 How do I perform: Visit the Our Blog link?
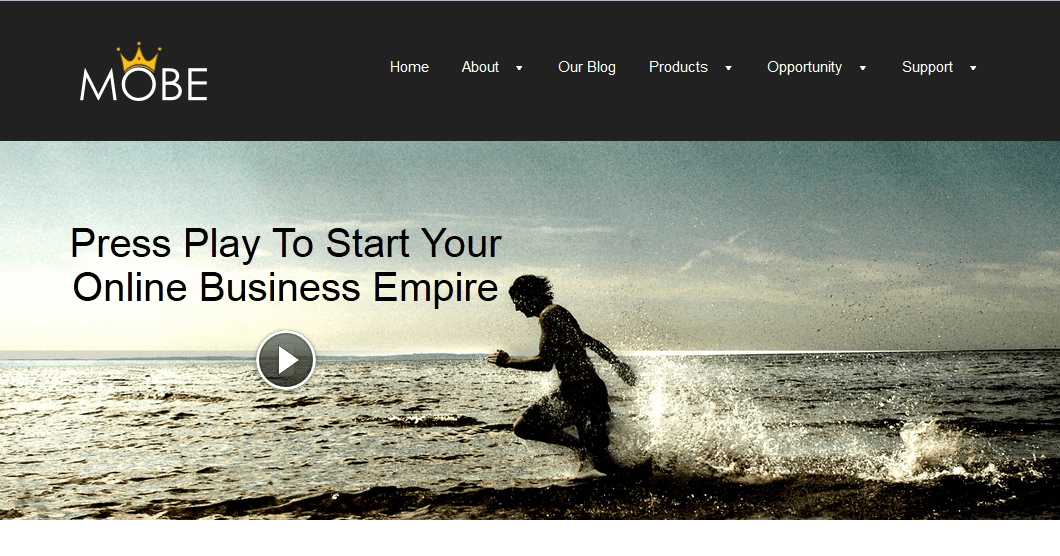coord(587,67)
